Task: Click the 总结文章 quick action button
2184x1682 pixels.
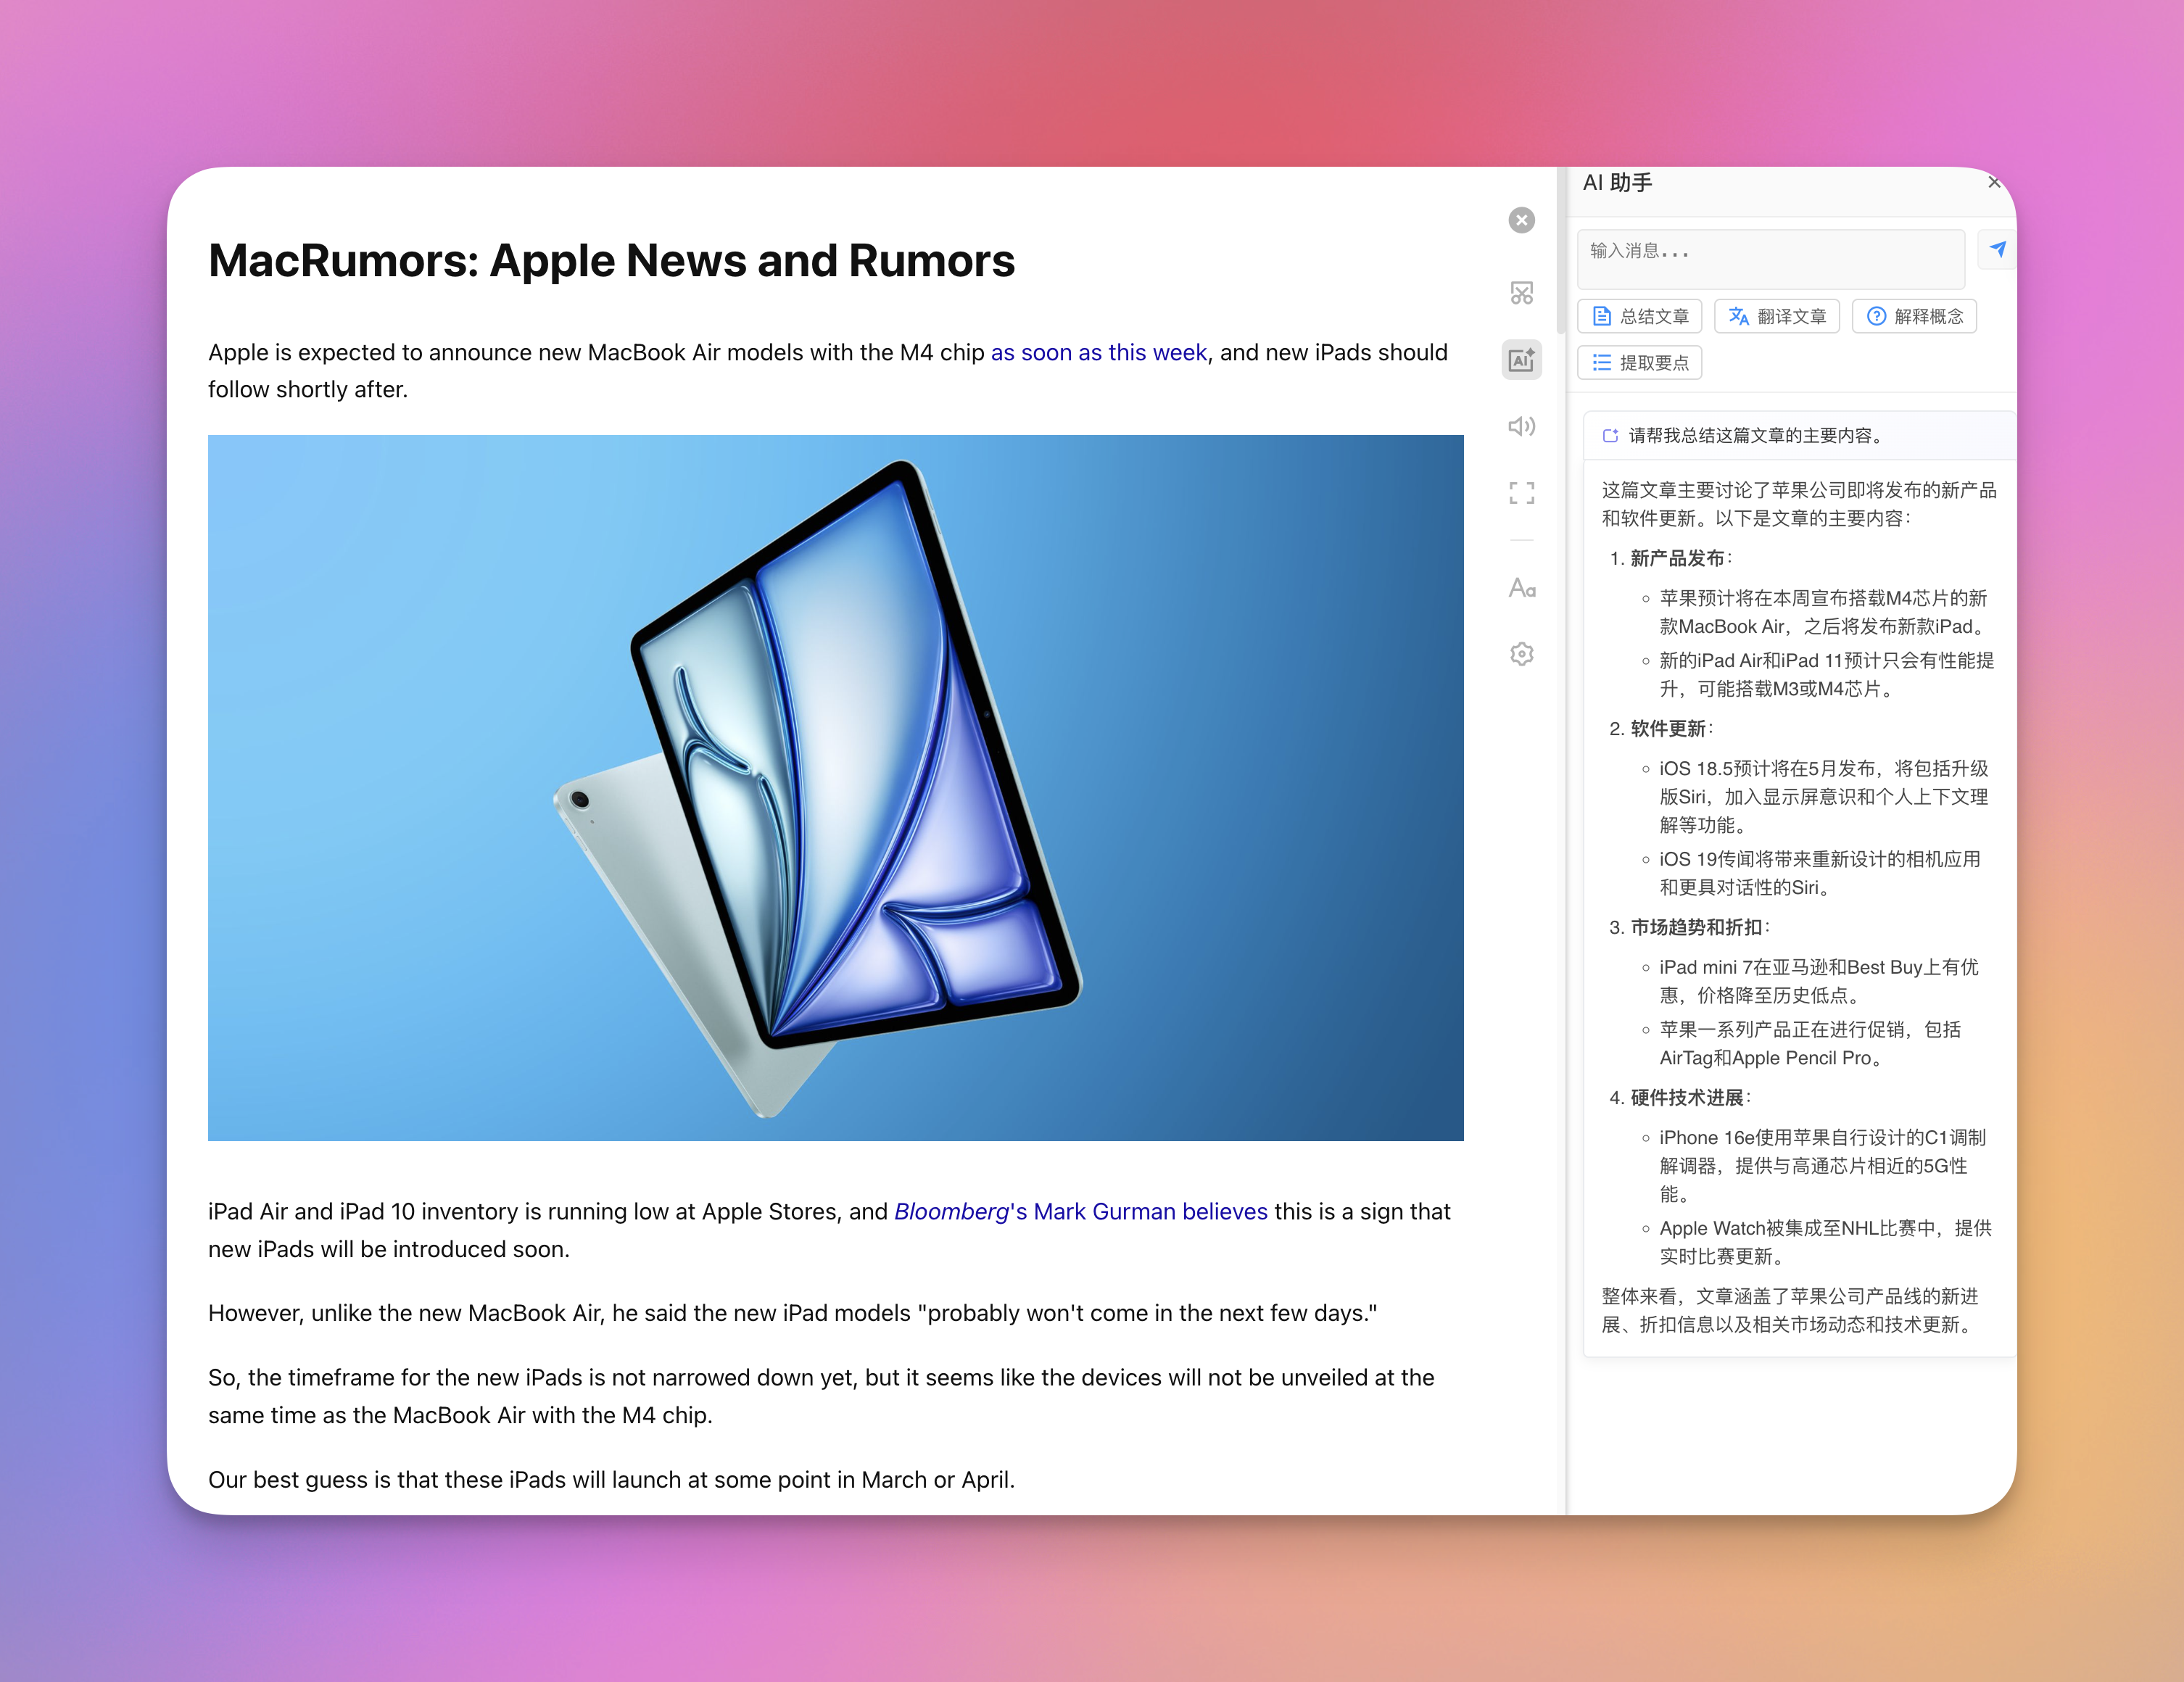Action: tap(1640, 316)
